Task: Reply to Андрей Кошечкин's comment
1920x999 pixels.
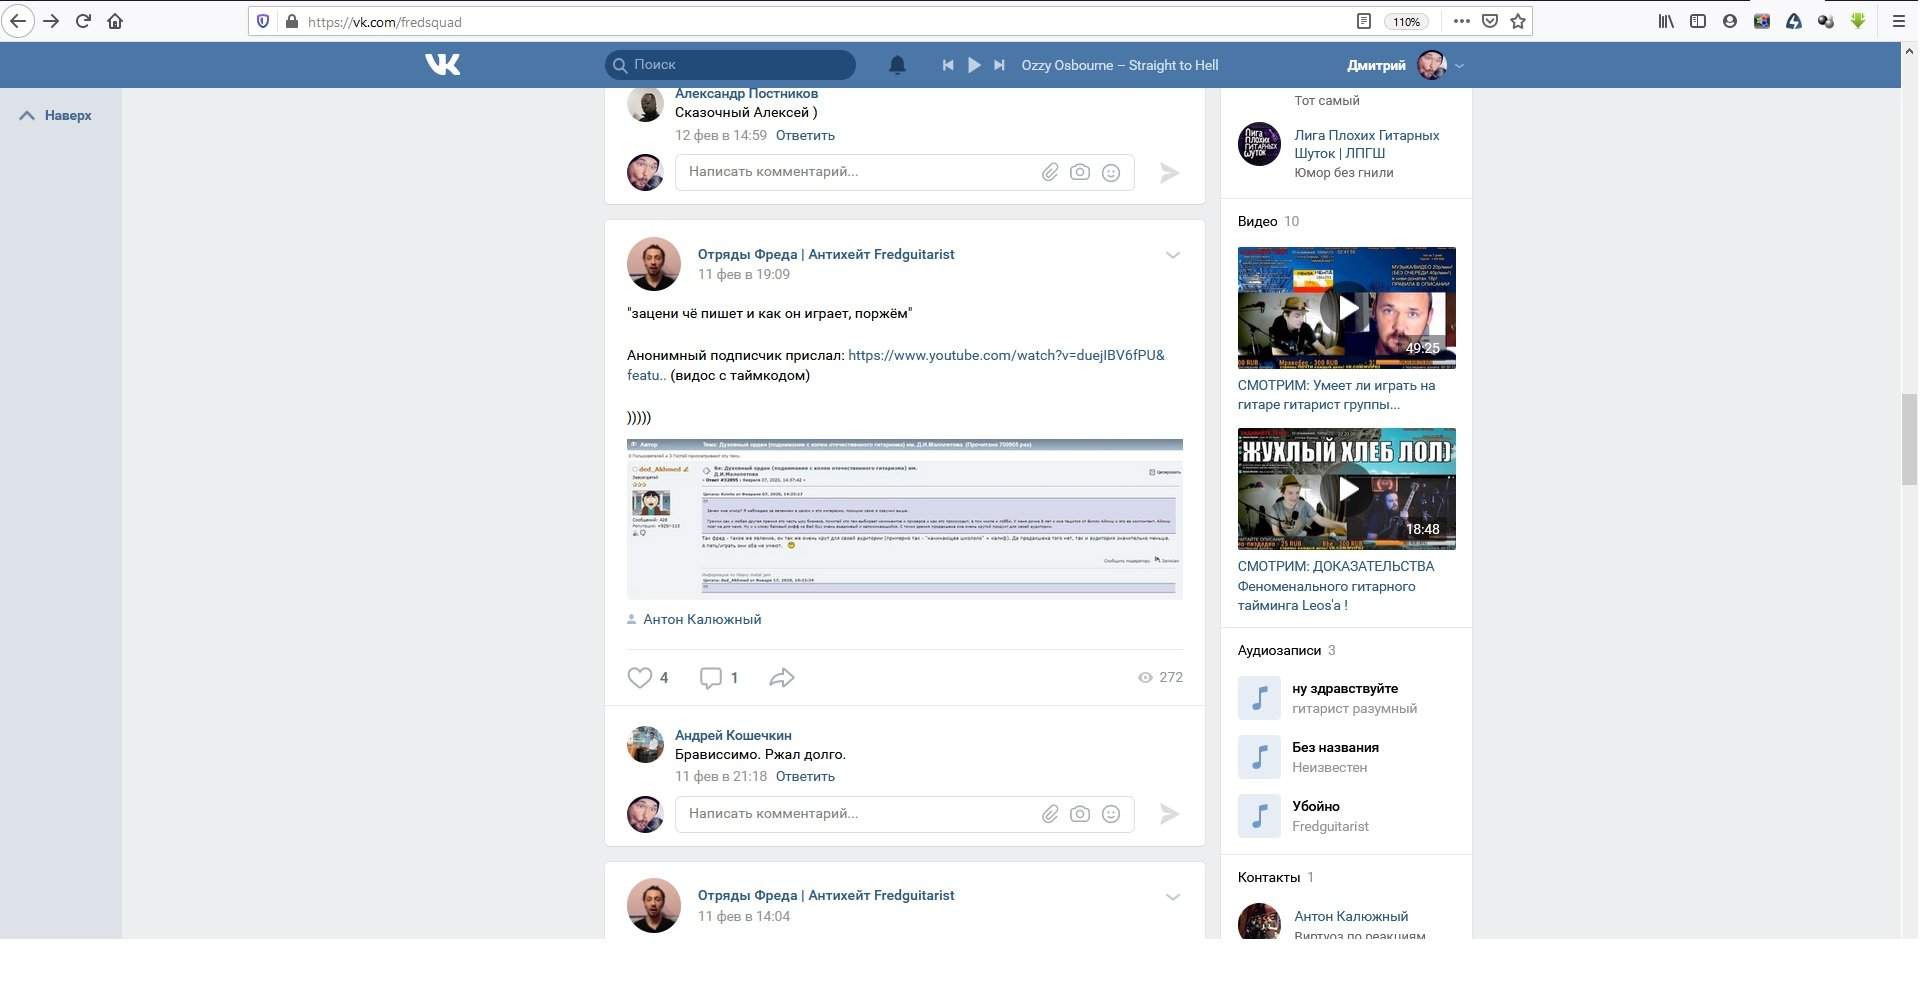Action: [x=805, y=776]
